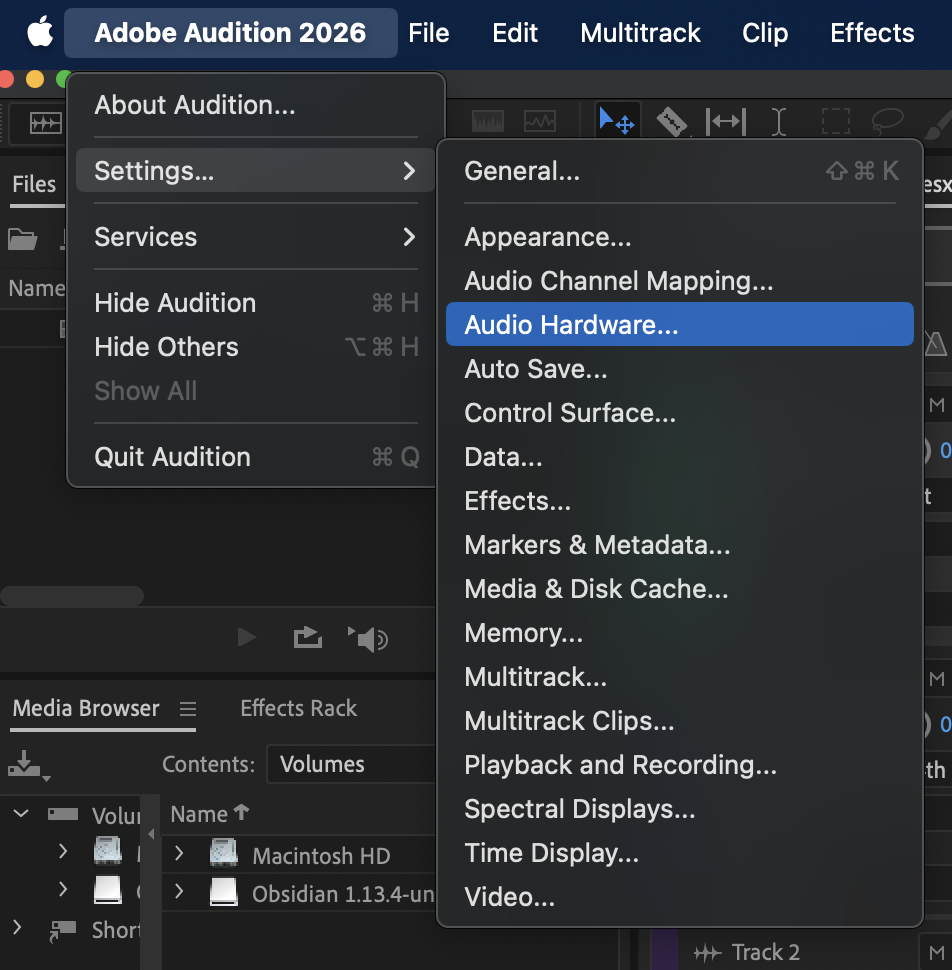The height and width of the screenshot is (970, 952).
Task: Click the Media Browser import icon
Action: coord(28,765)
